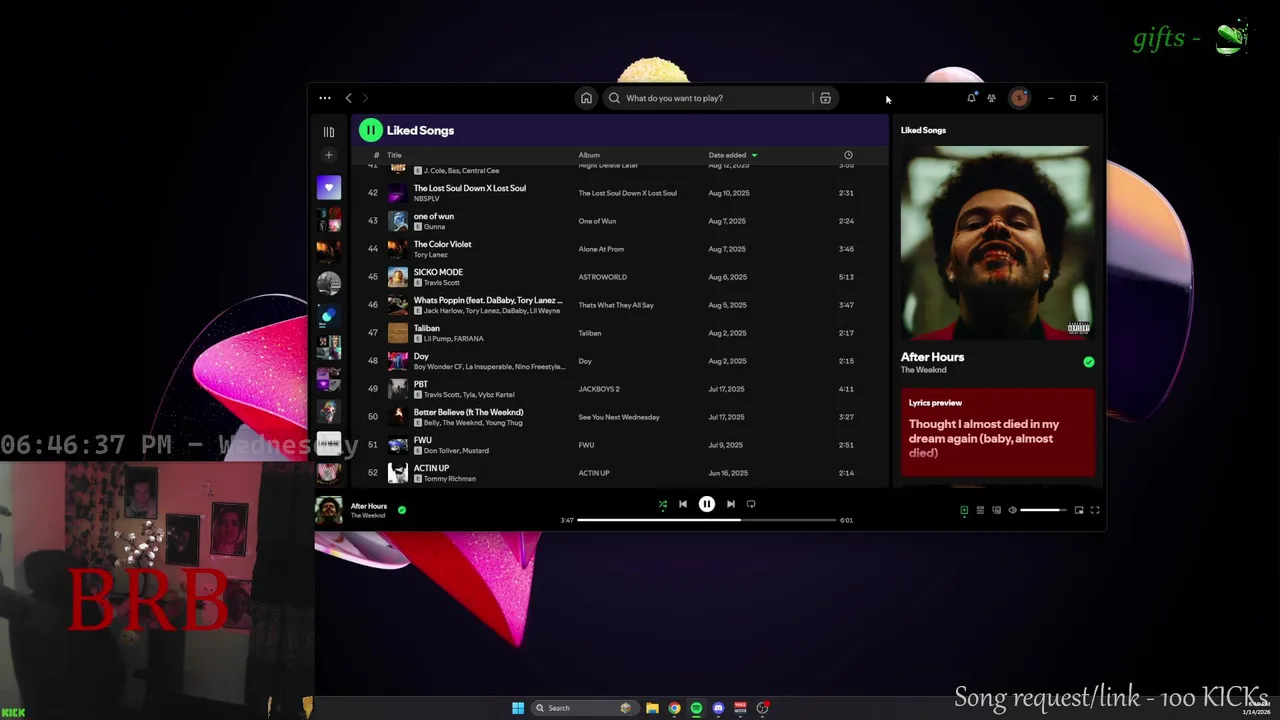
Task: Open Discord from taskbar
Action: click(x=718, y=708)
